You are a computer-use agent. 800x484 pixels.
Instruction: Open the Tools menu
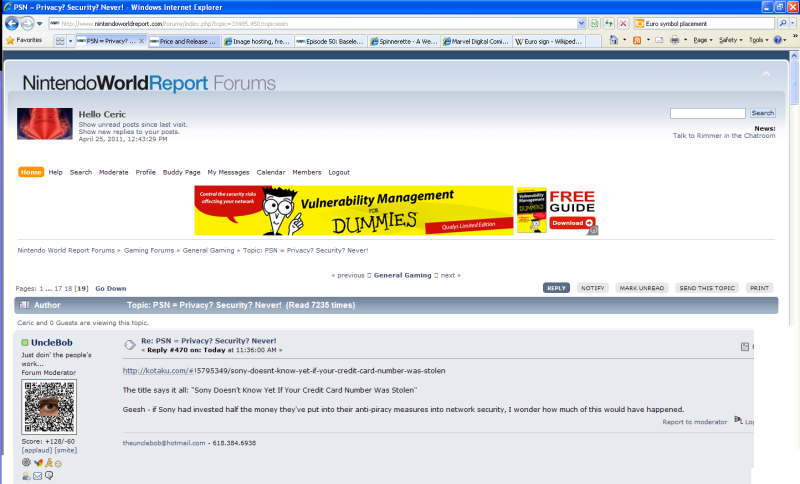(758, 40)
